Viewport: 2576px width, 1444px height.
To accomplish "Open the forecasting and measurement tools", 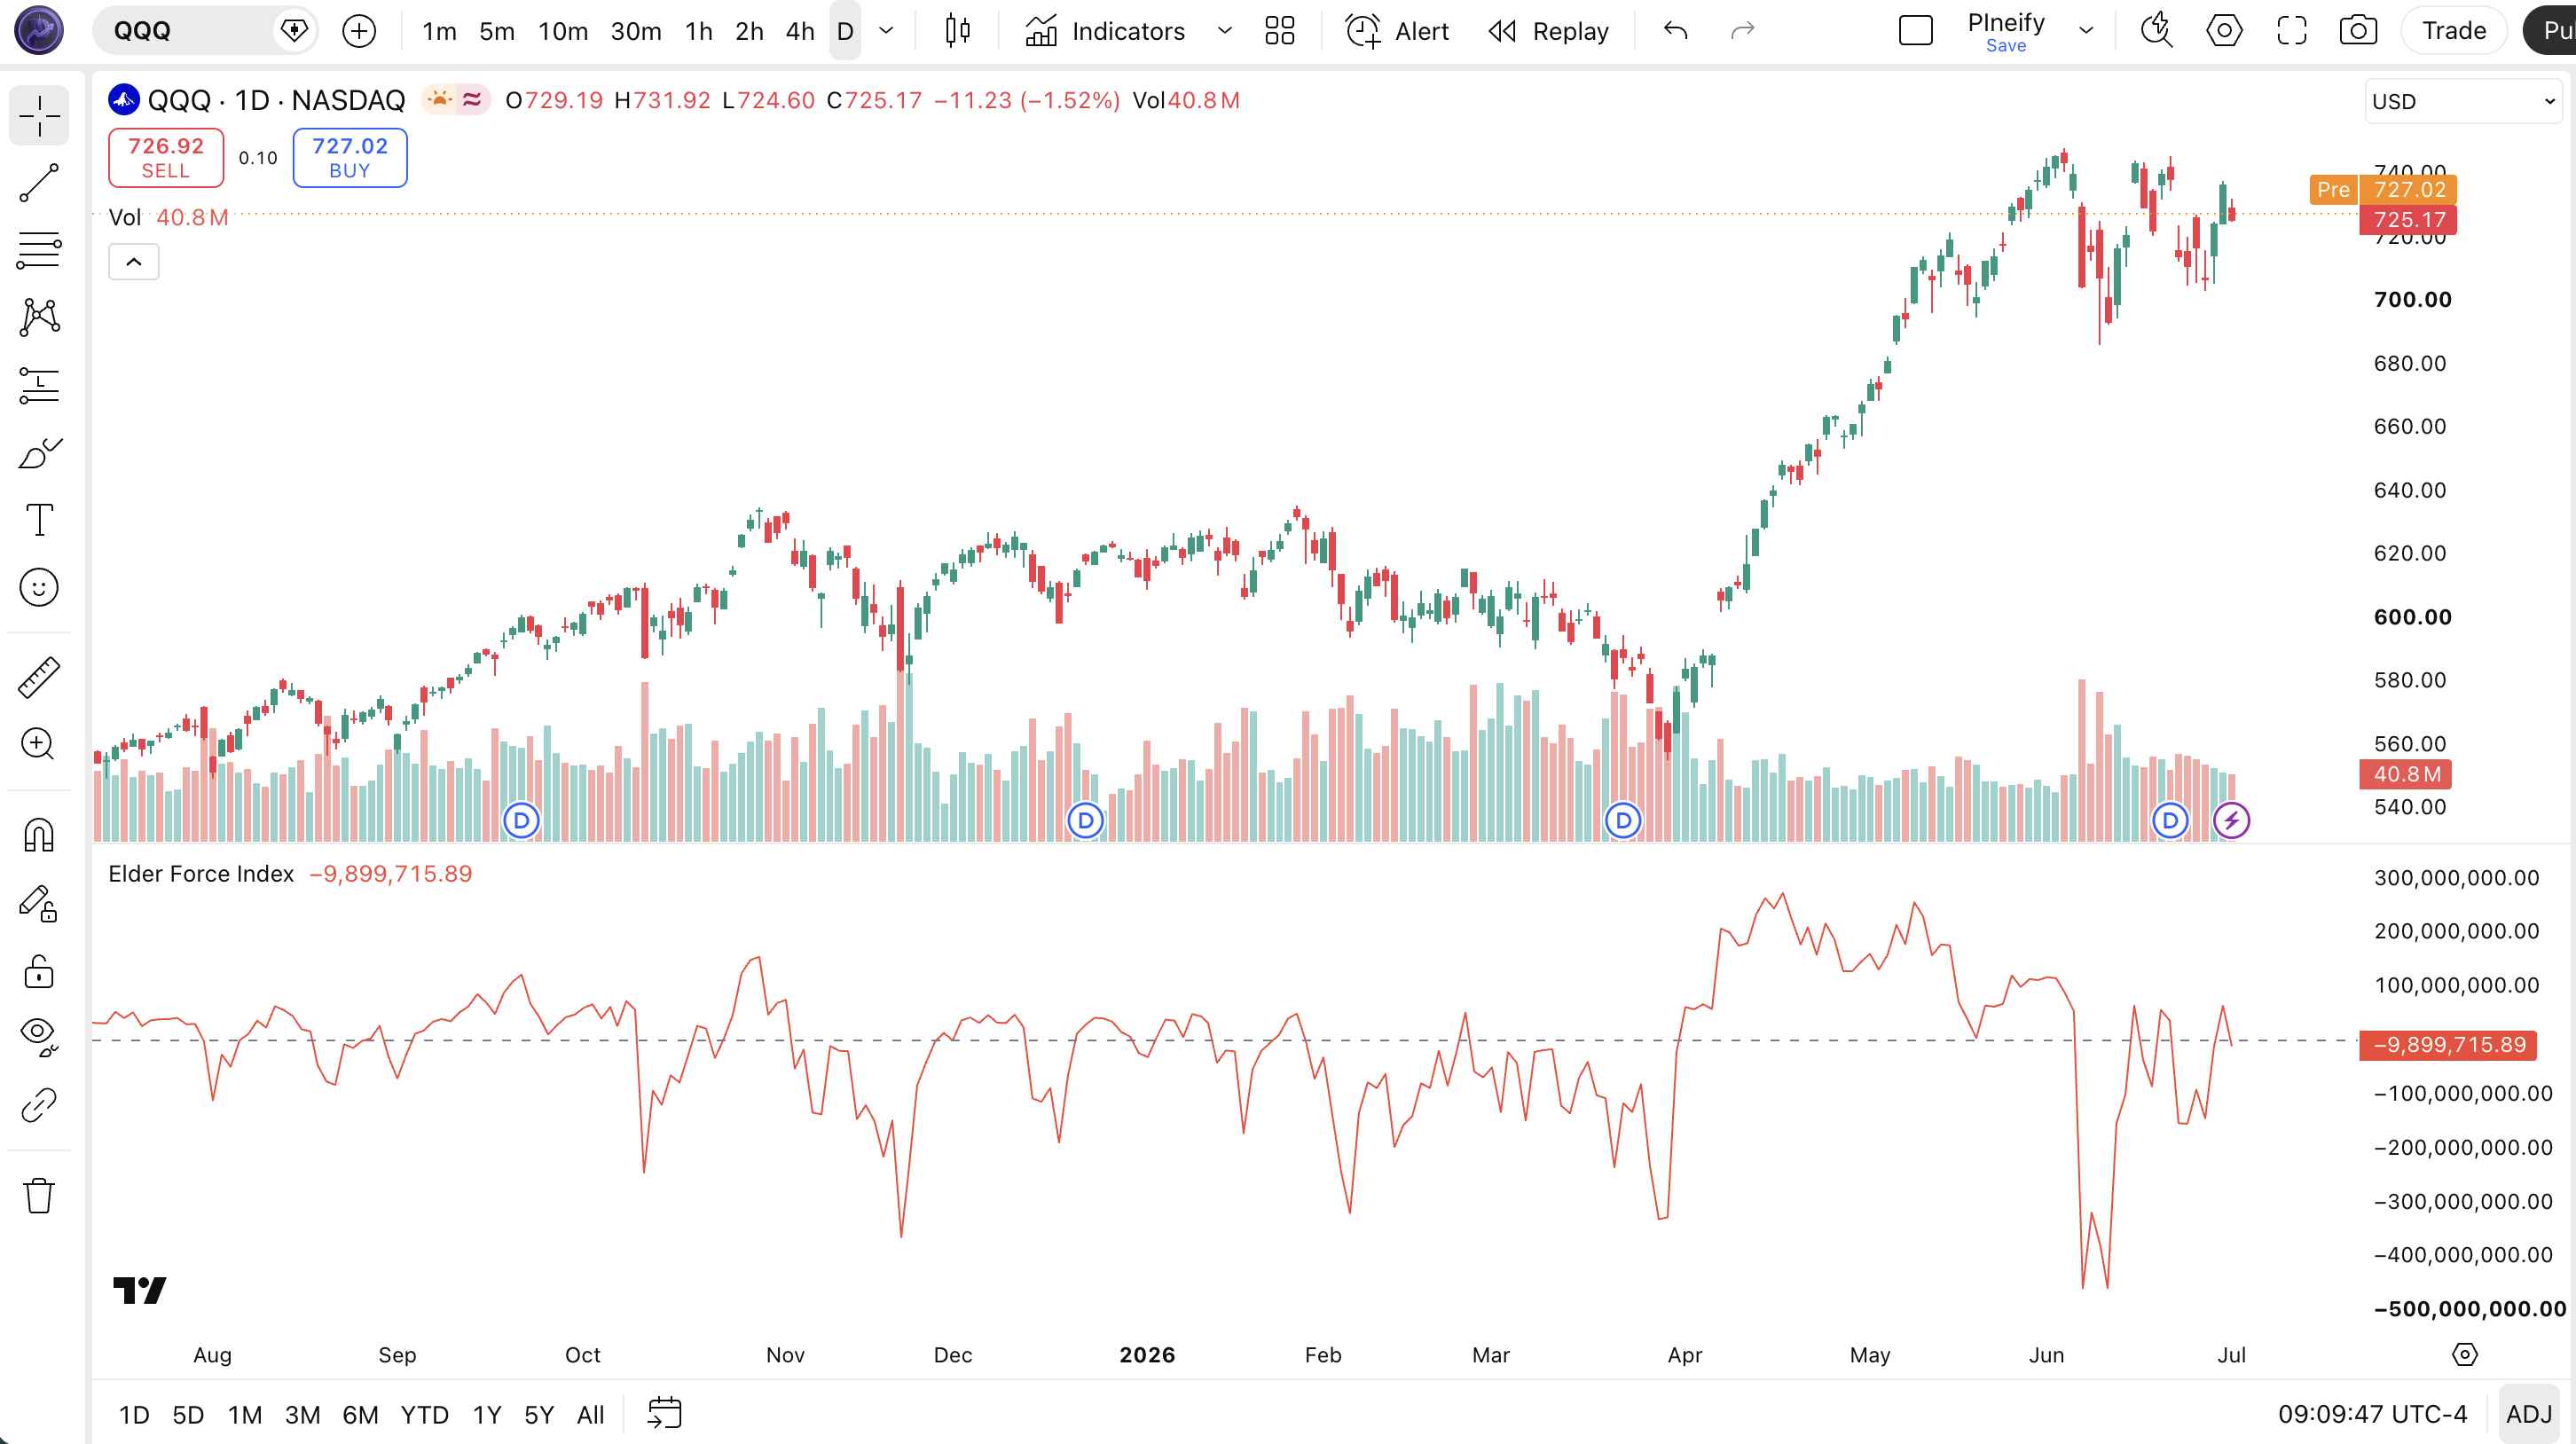I will pos(39,385).
